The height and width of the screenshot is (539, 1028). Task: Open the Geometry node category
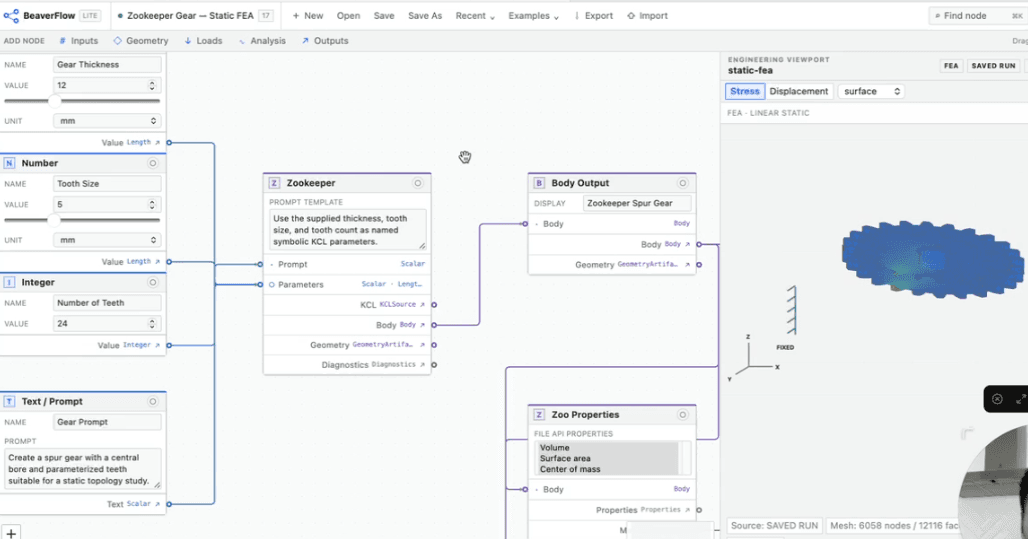click(x=141, y=41)
